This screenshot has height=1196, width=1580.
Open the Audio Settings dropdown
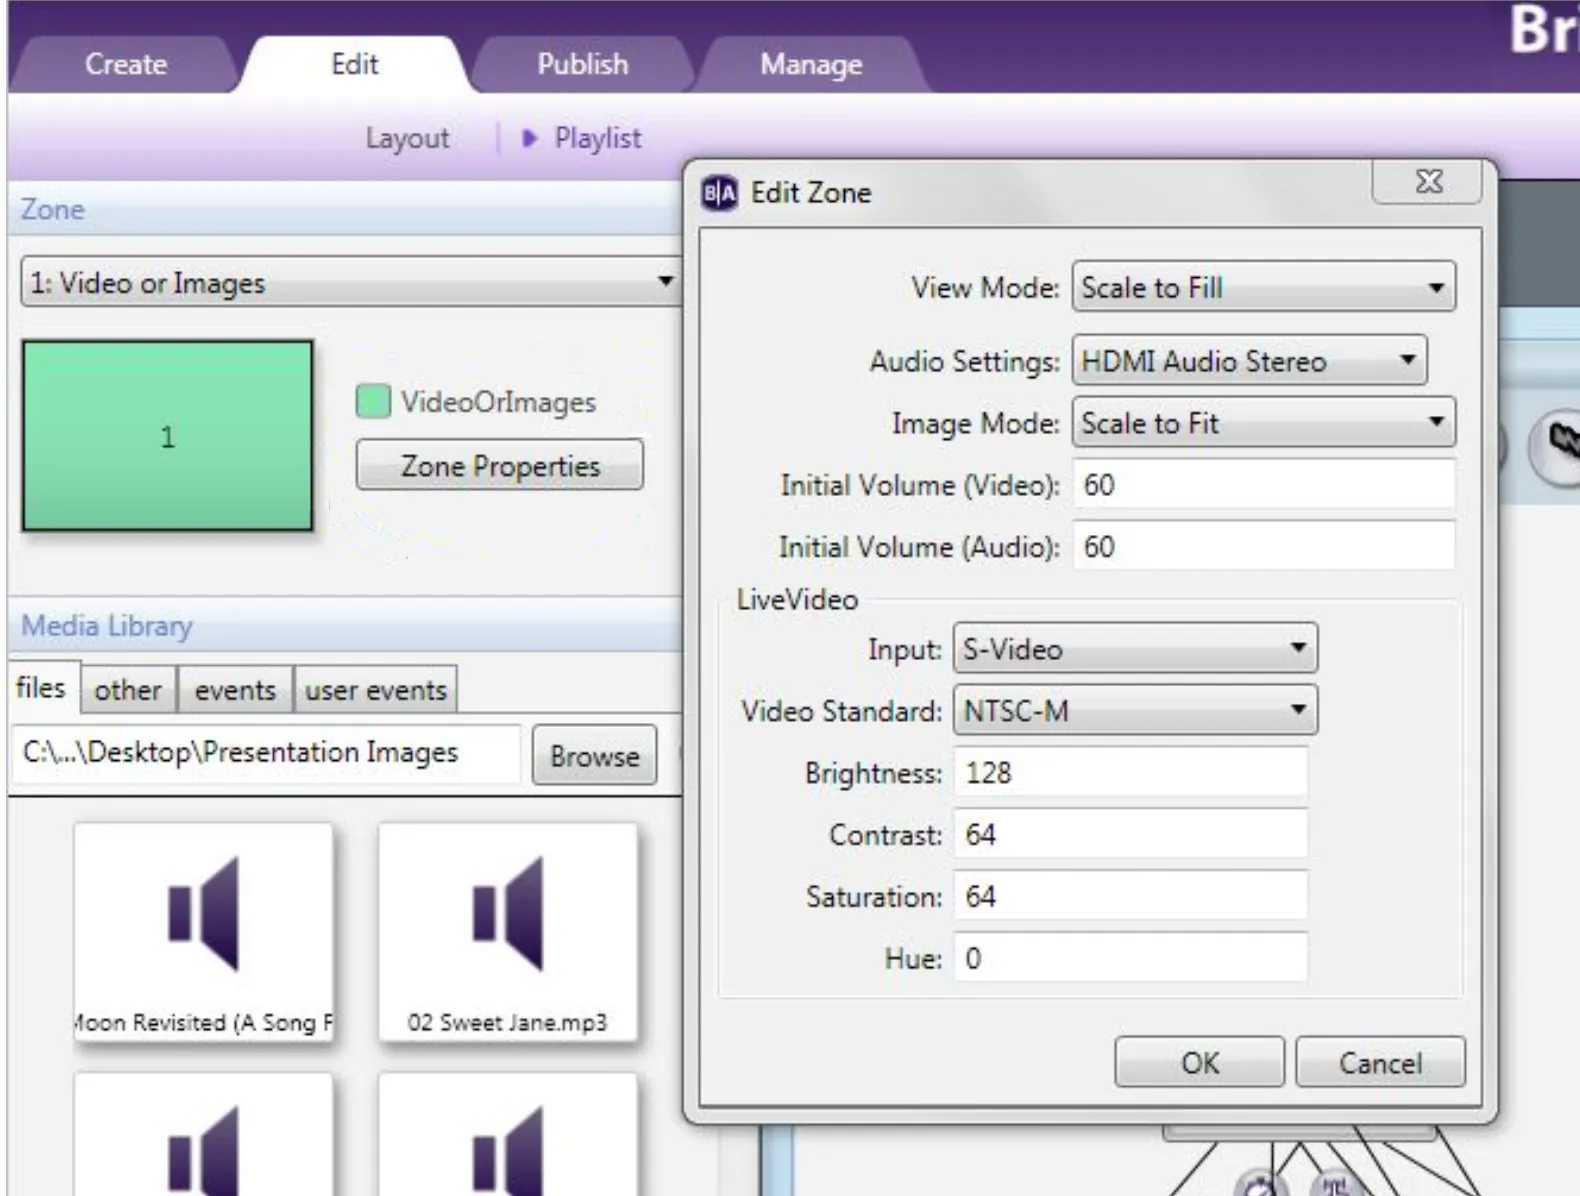(x=1249, y=361)
